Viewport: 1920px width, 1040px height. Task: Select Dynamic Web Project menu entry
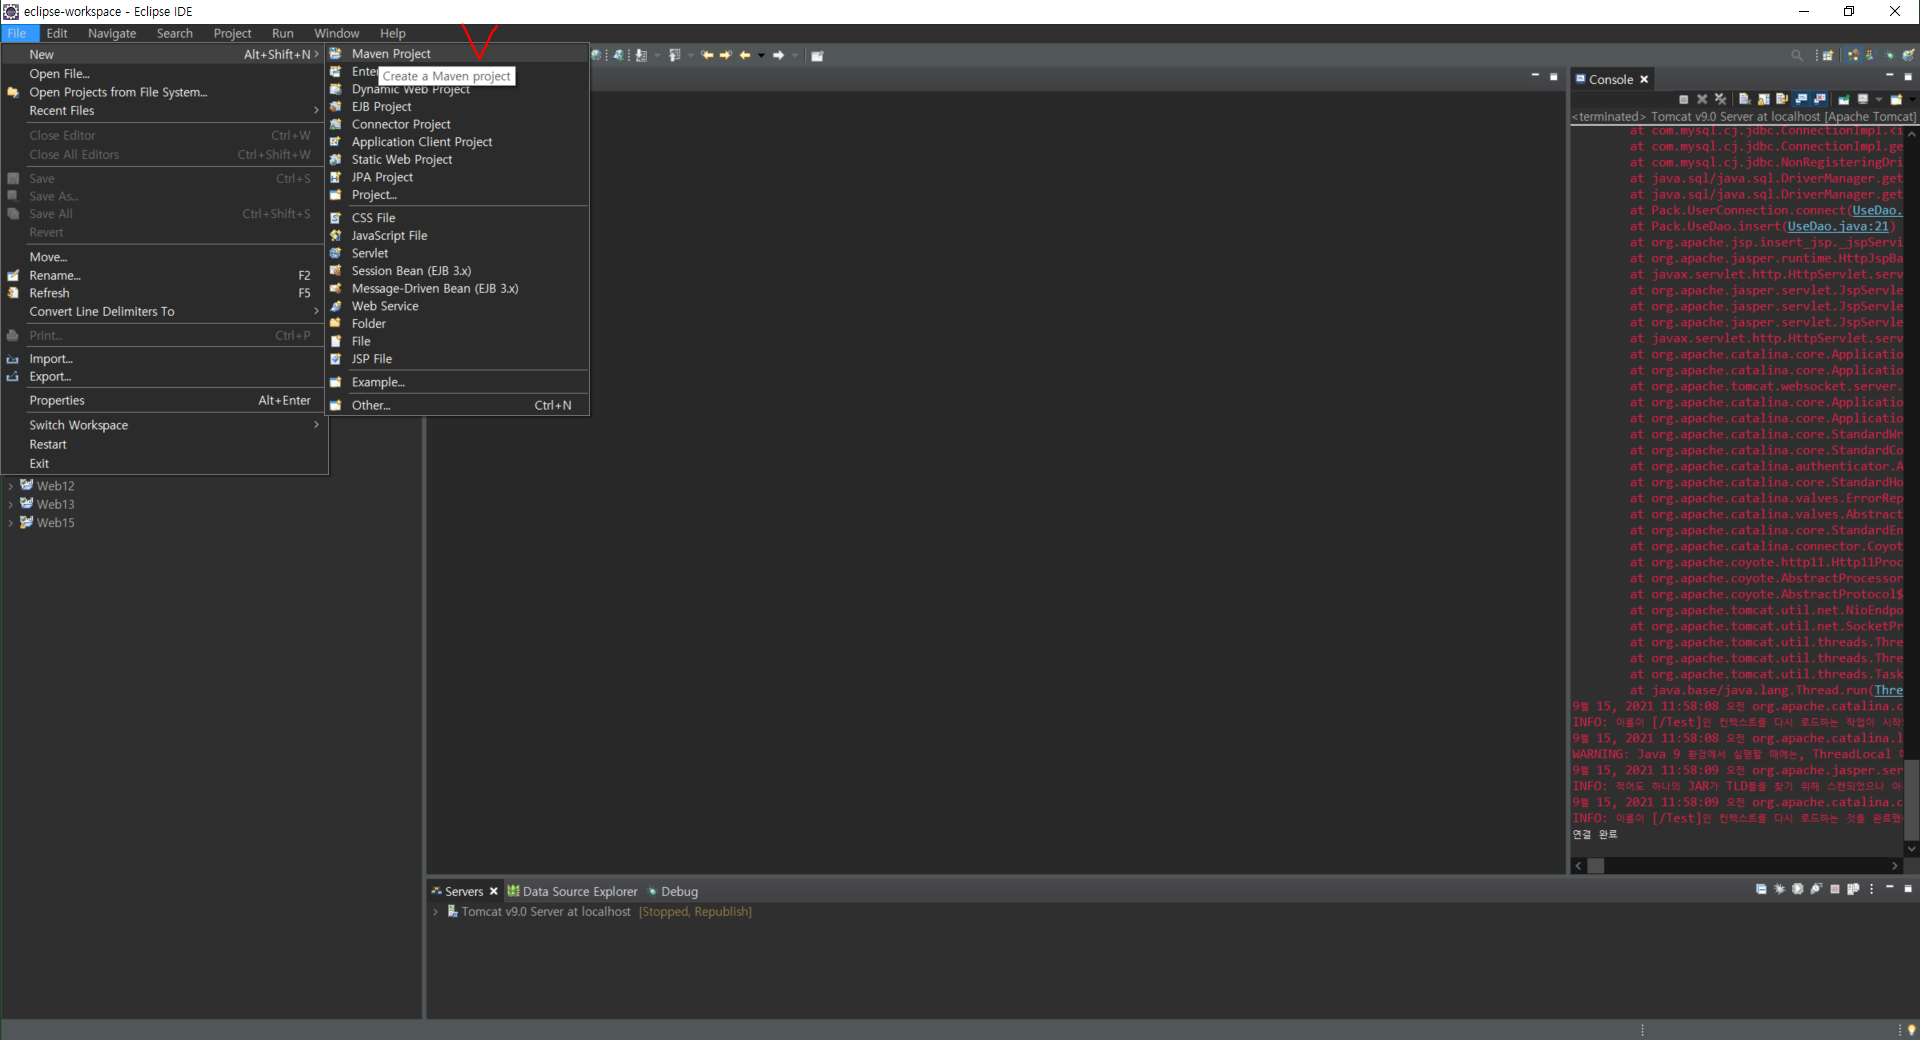coord(457,89)
